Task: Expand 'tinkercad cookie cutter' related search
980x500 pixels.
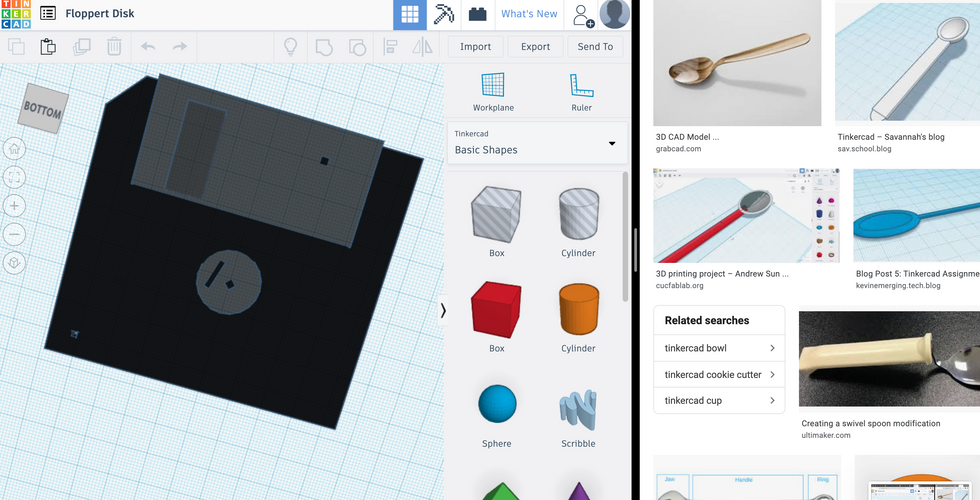Action: coord(719,374)
